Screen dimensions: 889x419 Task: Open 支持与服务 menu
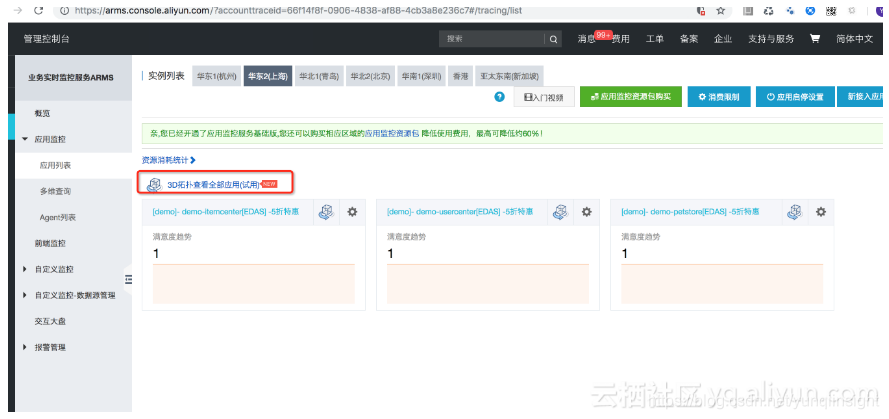(771, 39)
